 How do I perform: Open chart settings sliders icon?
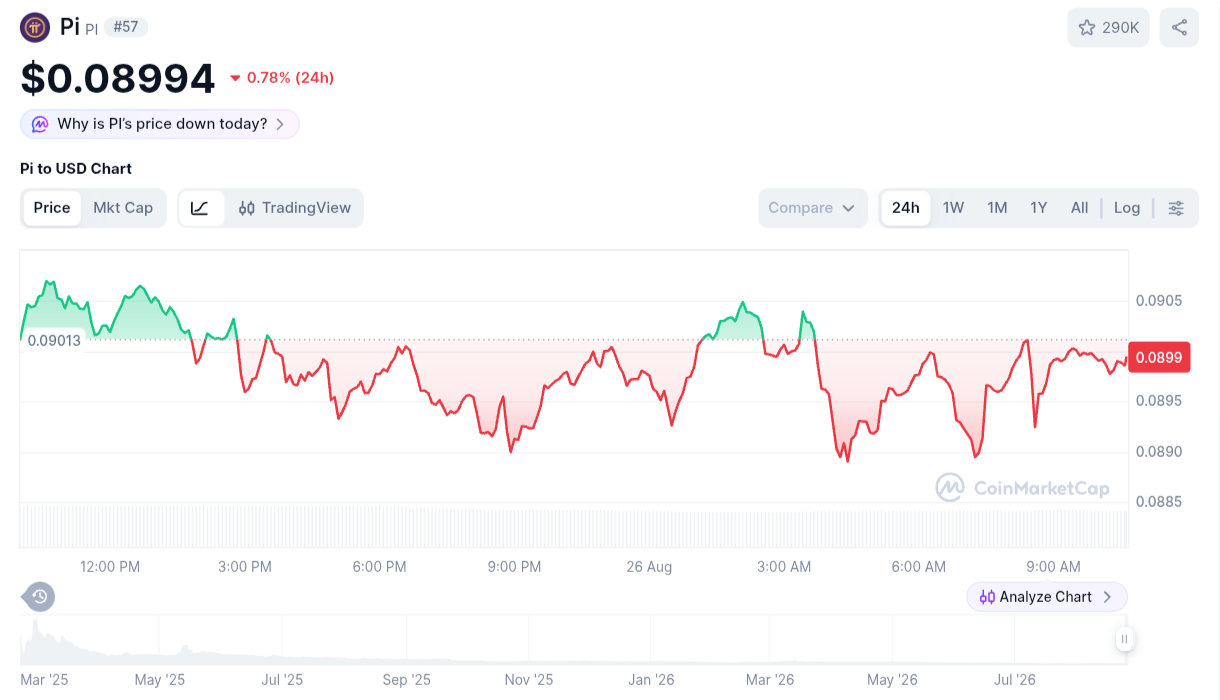pyautogui.click(x=1176, y=208)
